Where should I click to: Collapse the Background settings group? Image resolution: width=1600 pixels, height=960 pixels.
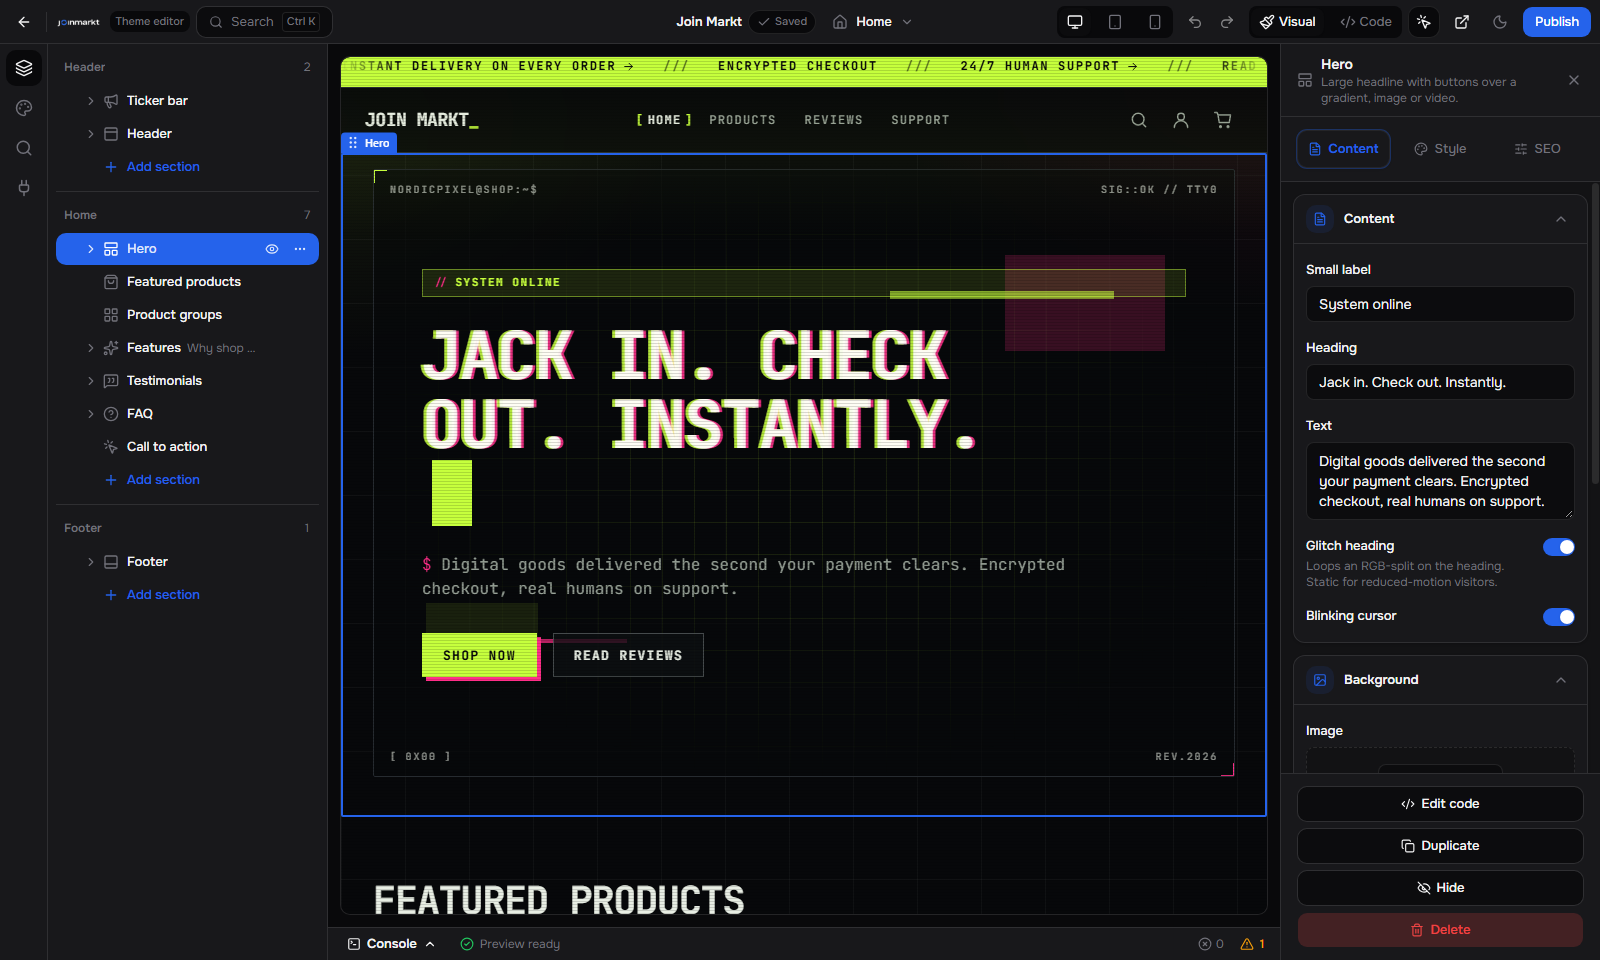coord(1561,680)
